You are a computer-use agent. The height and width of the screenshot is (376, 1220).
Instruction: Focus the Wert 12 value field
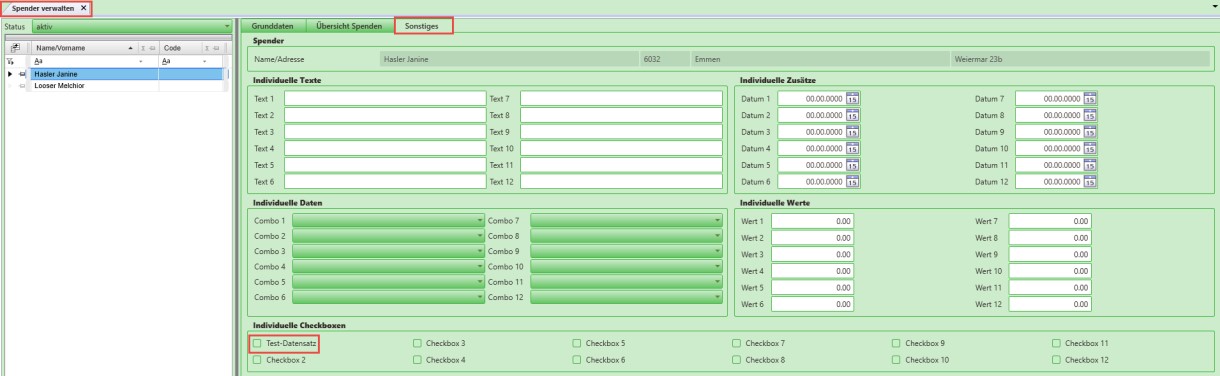pyautogui.click(x=1050, y=303)
